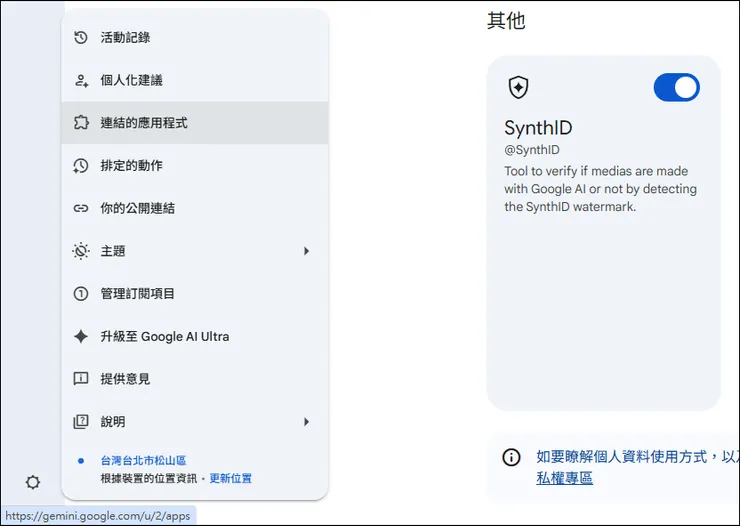The height and width of the screenshot is (526, 740).
Task: Turn off the SynthID toggle
Action: (676, 88)
